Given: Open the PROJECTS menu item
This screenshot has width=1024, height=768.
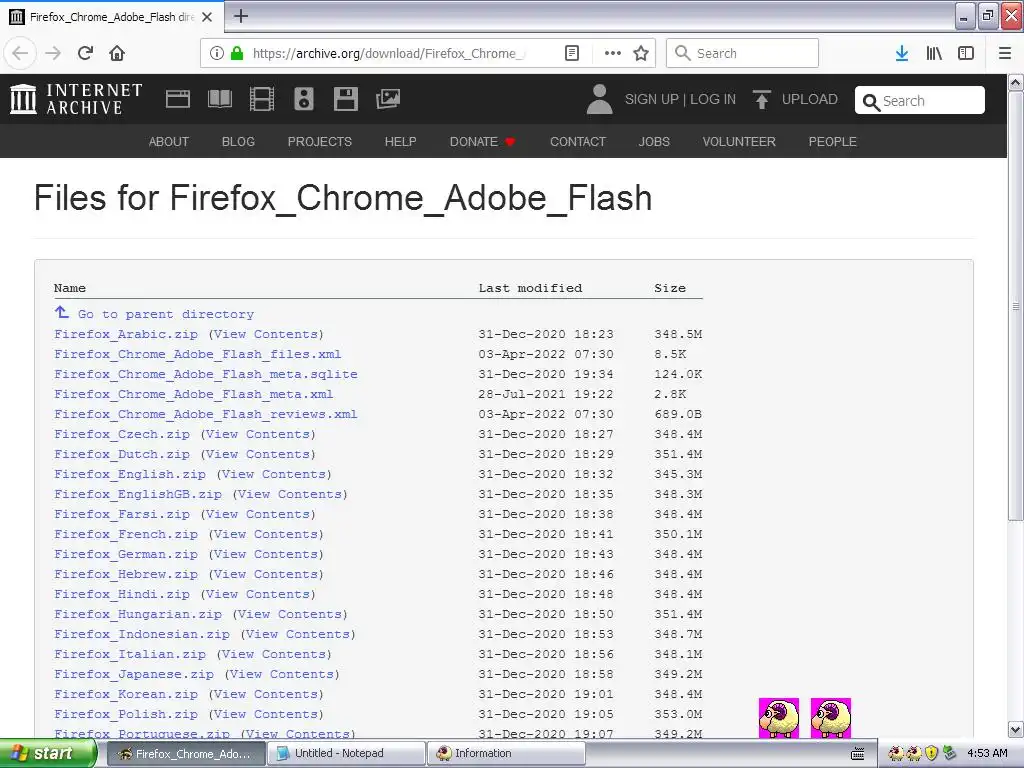Looking at the screenshot, I should [319, 142].
